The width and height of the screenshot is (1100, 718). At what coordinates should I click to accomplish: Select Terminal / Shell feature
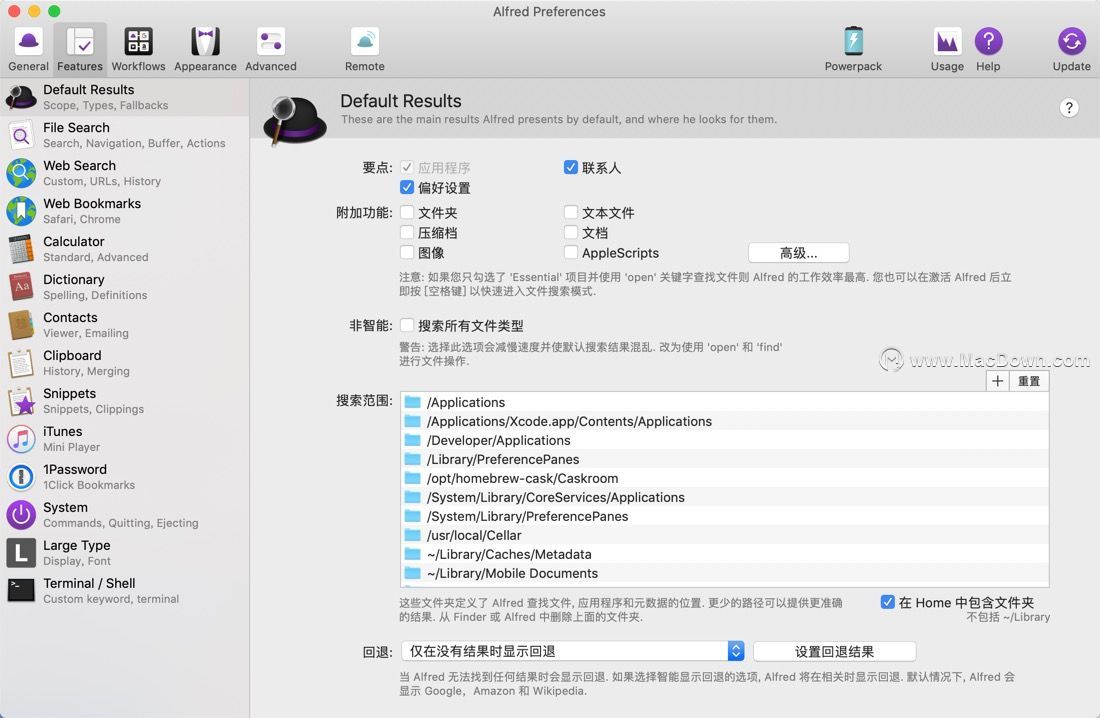pos(125,590)
